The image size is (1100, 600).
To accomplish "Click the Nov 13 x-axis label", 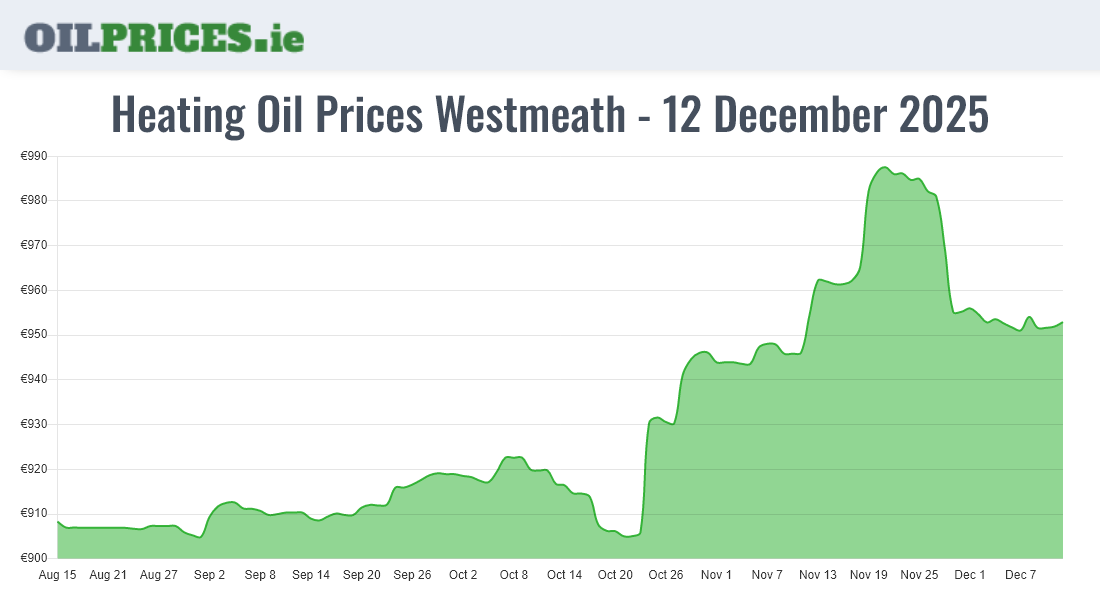I will pos(818,575).
